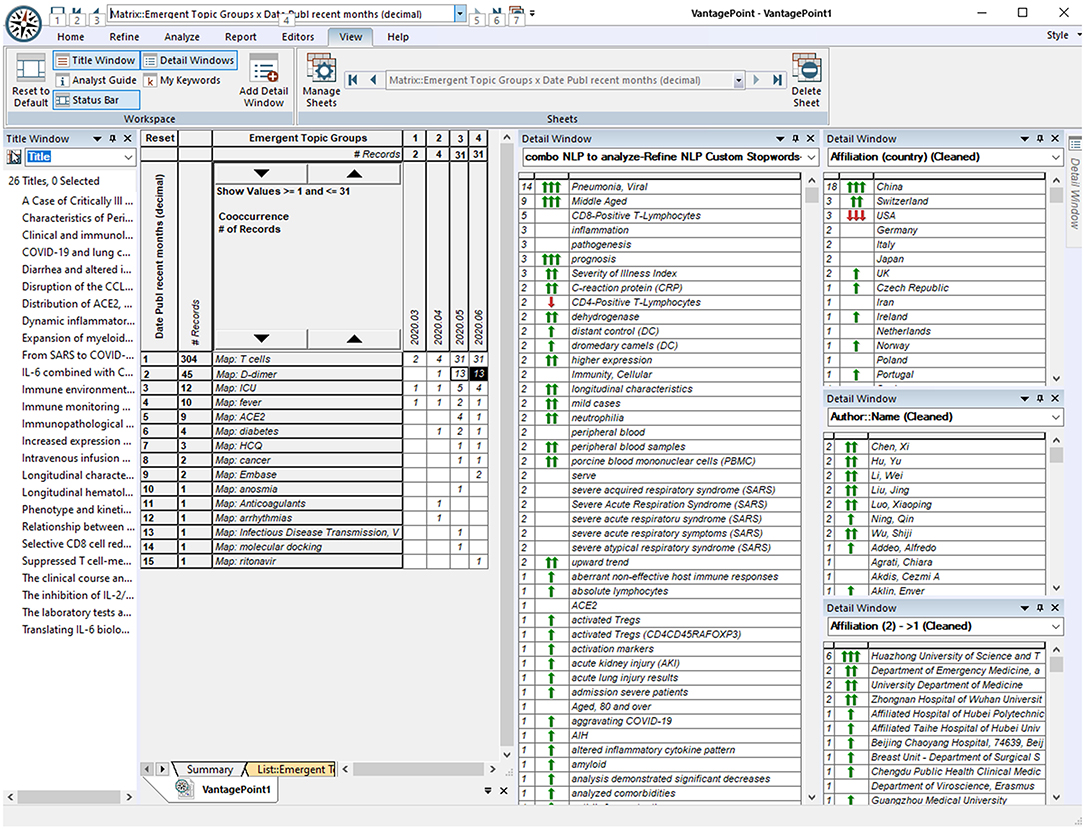Go to the first sheet arrow
Screen dimensions: 1084x829
[x=353, y=80]
